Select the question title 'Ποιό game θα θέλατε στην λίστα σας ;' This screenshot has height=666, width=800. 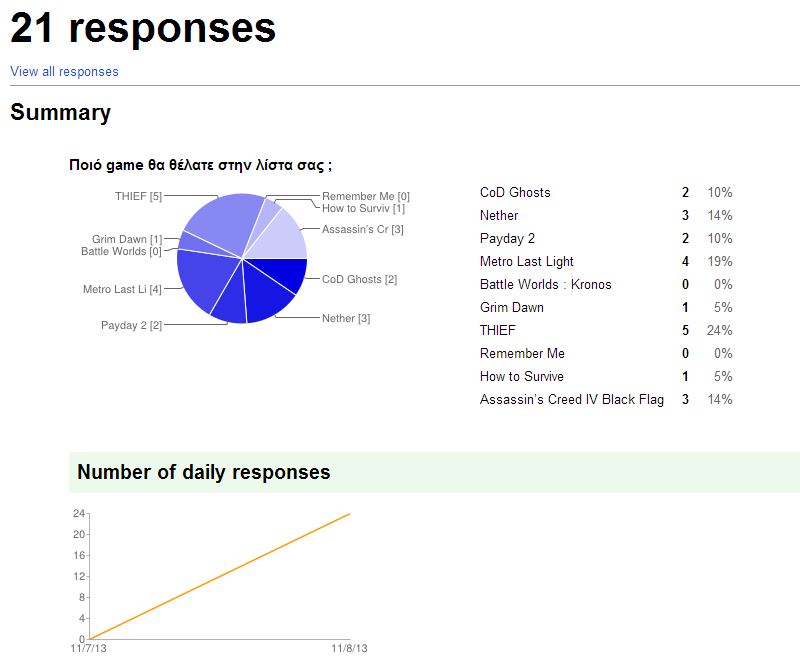tap(201, 165)
